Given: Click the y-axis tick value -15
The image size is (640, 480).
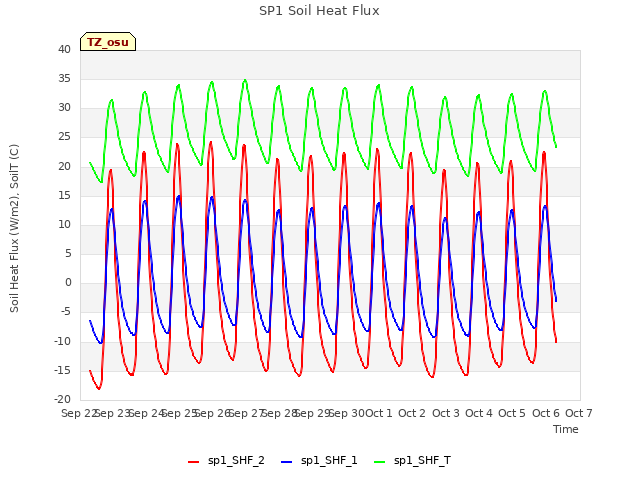Looking at the screenshot, I should coord(63,370).
